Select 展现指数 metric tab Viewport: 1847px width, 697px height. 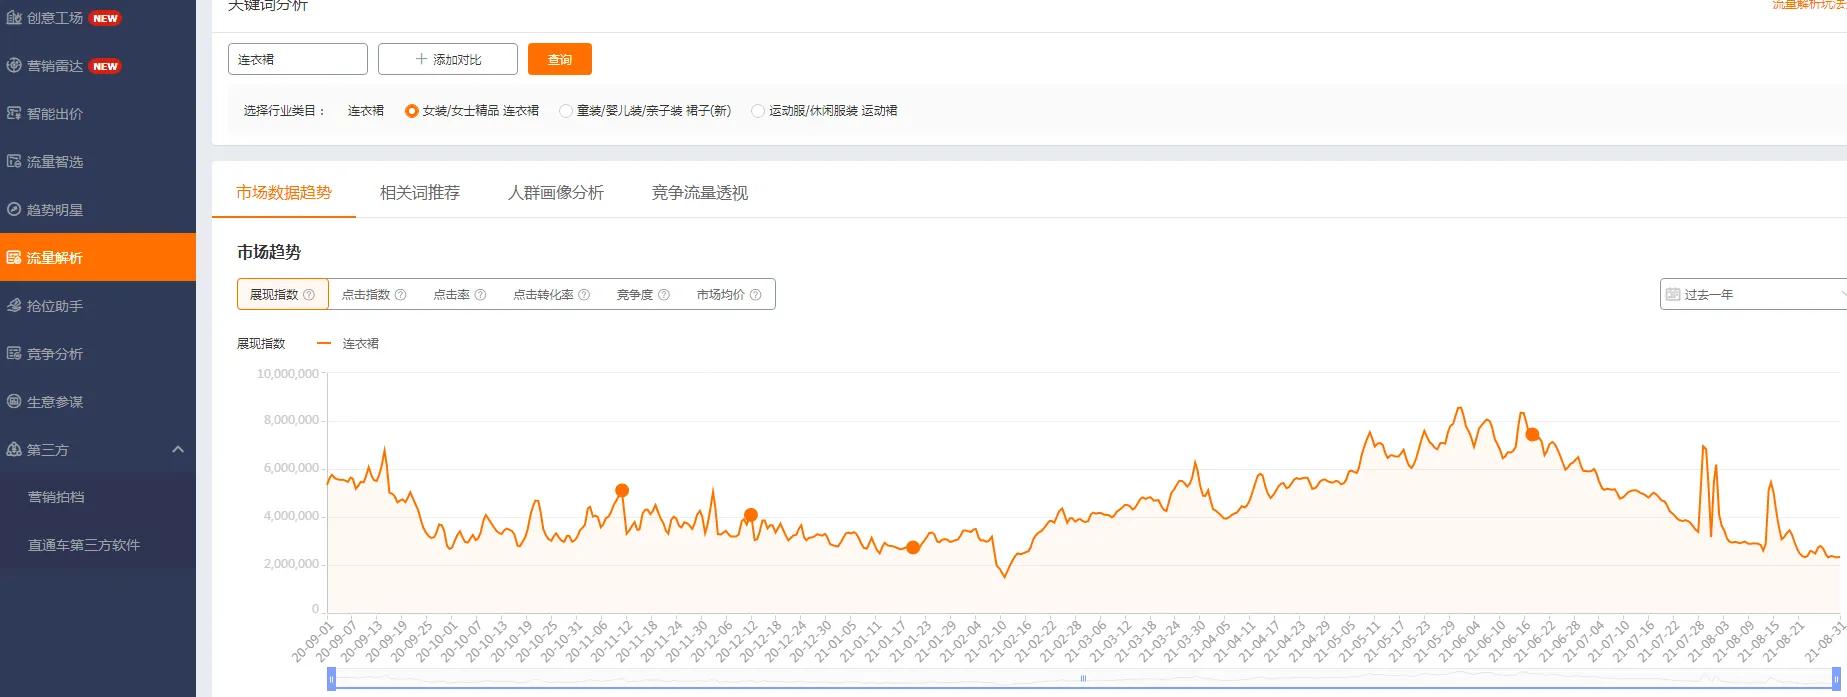pos(283,294)
